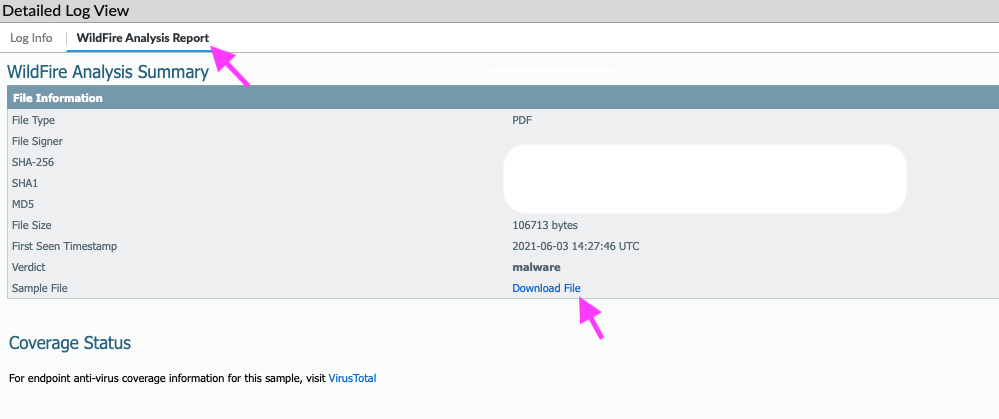Click the Download File link

click(x=546, y=288)
